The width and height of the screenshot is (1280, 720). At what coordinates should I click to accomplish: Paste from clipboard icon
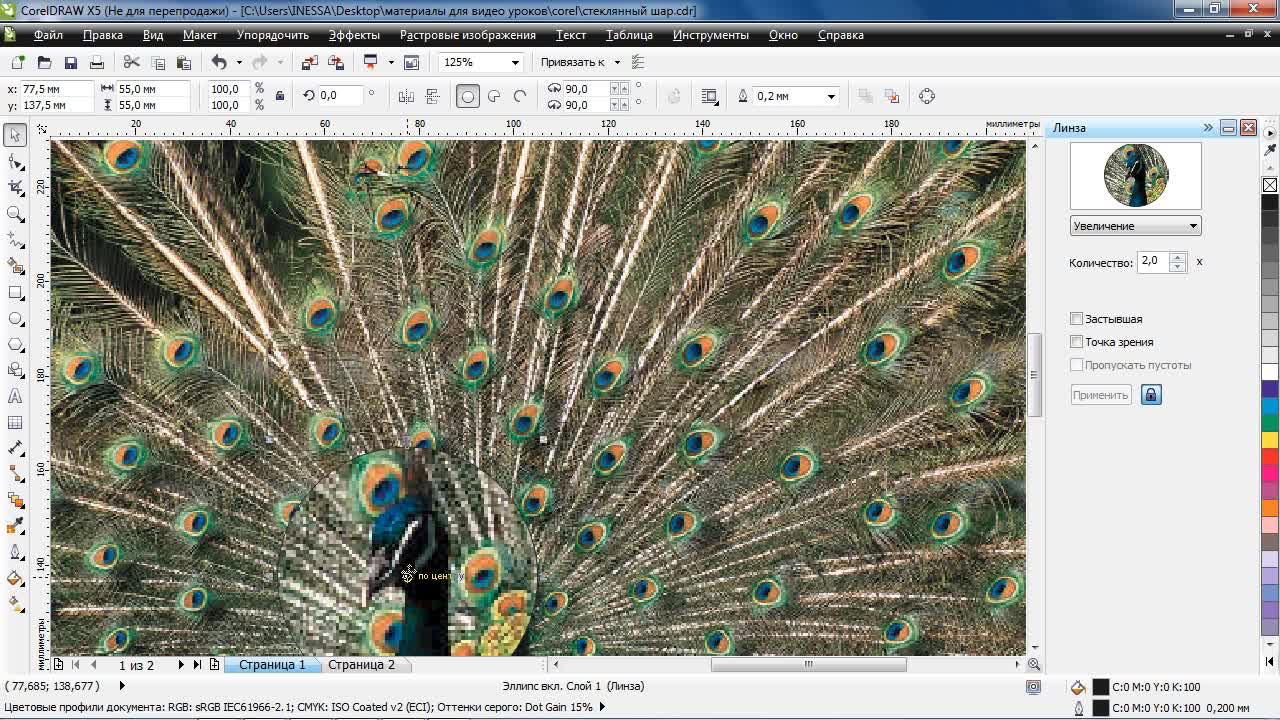(183, 62)
